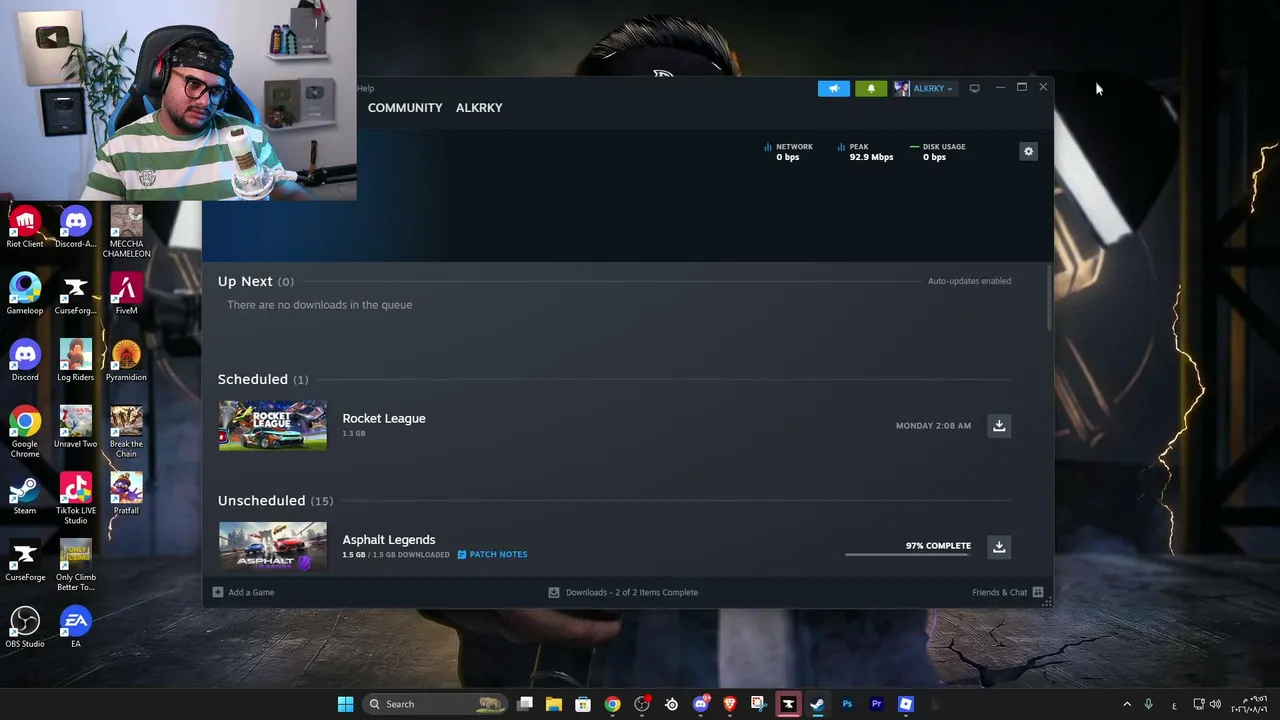1280x720 pixels.
Task: Select the Discord-A... desktop shortcut
Action: (76, 227)
